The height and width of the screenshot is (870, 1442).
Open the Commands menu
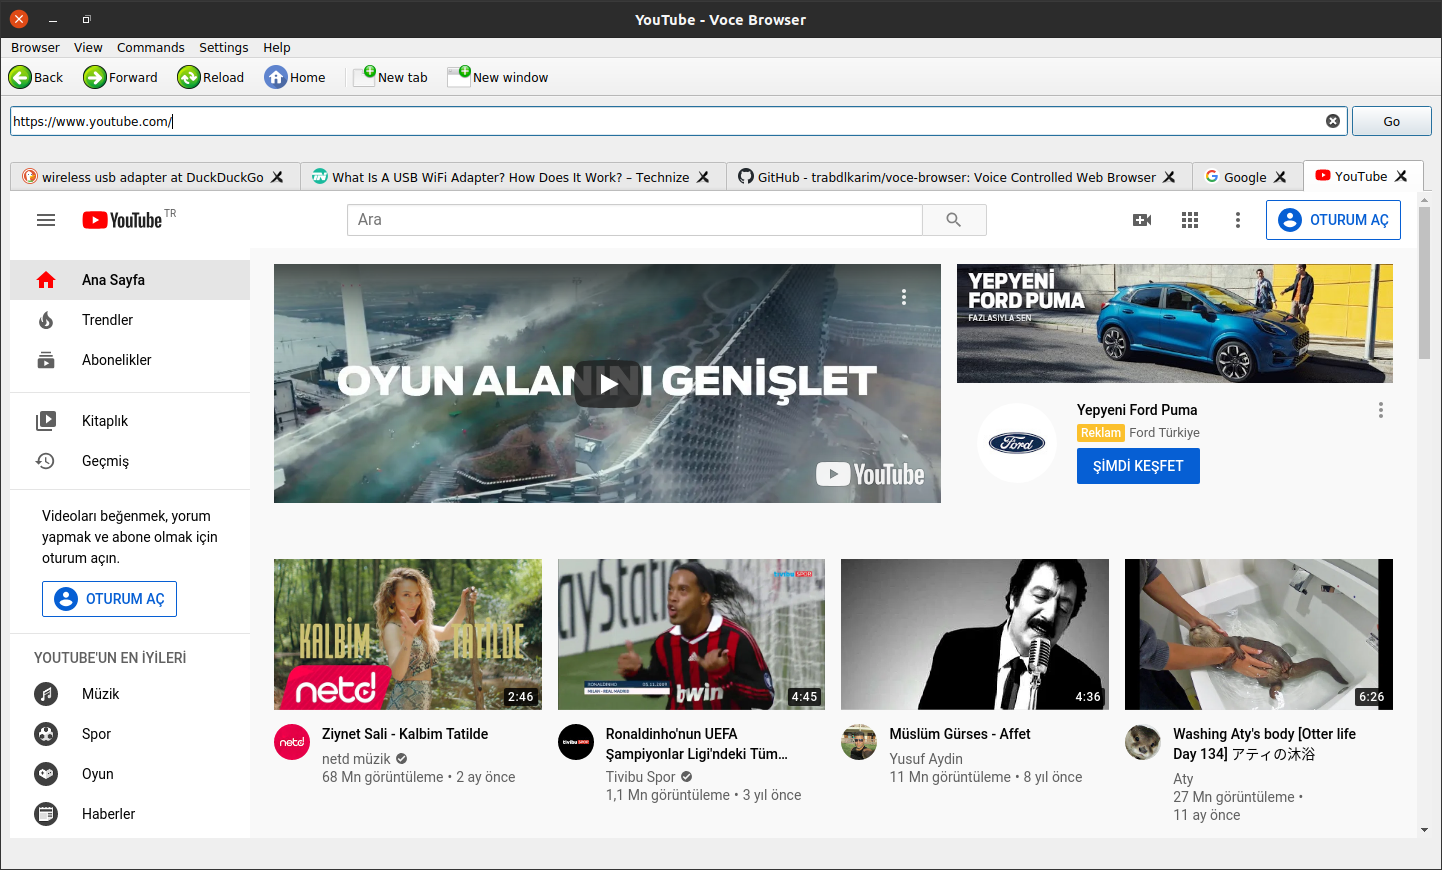[x=150, y=47]
